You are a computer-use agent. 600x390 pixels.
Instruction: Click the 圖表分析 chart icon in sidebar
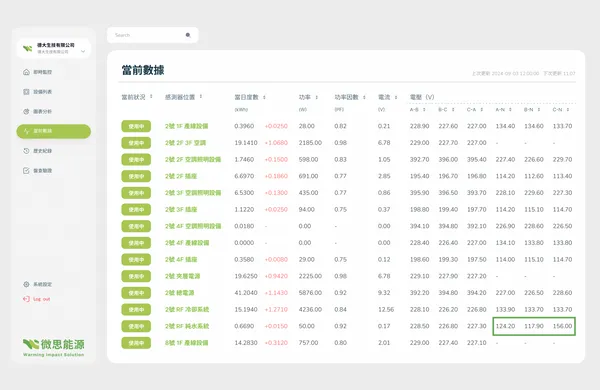pyautogui.click(x=26, y=111)
